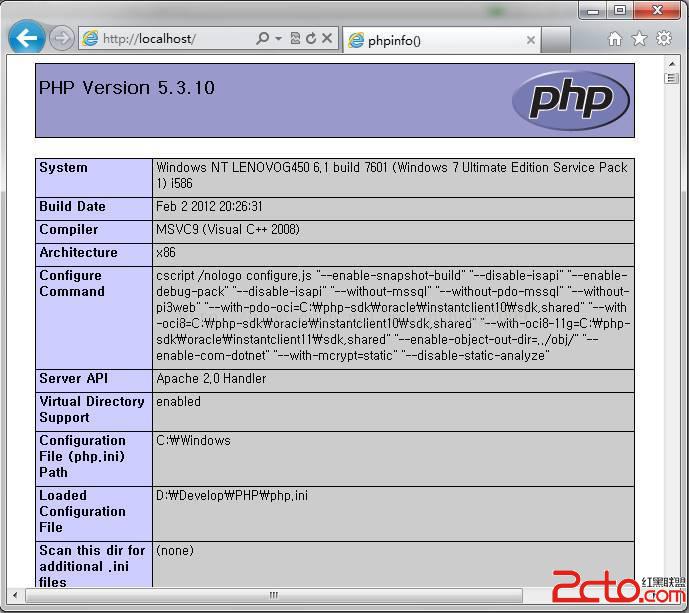Click the Server API value Apache 2.0 Handler
Viewport: 689px width, 613px height.
point(211,378)
